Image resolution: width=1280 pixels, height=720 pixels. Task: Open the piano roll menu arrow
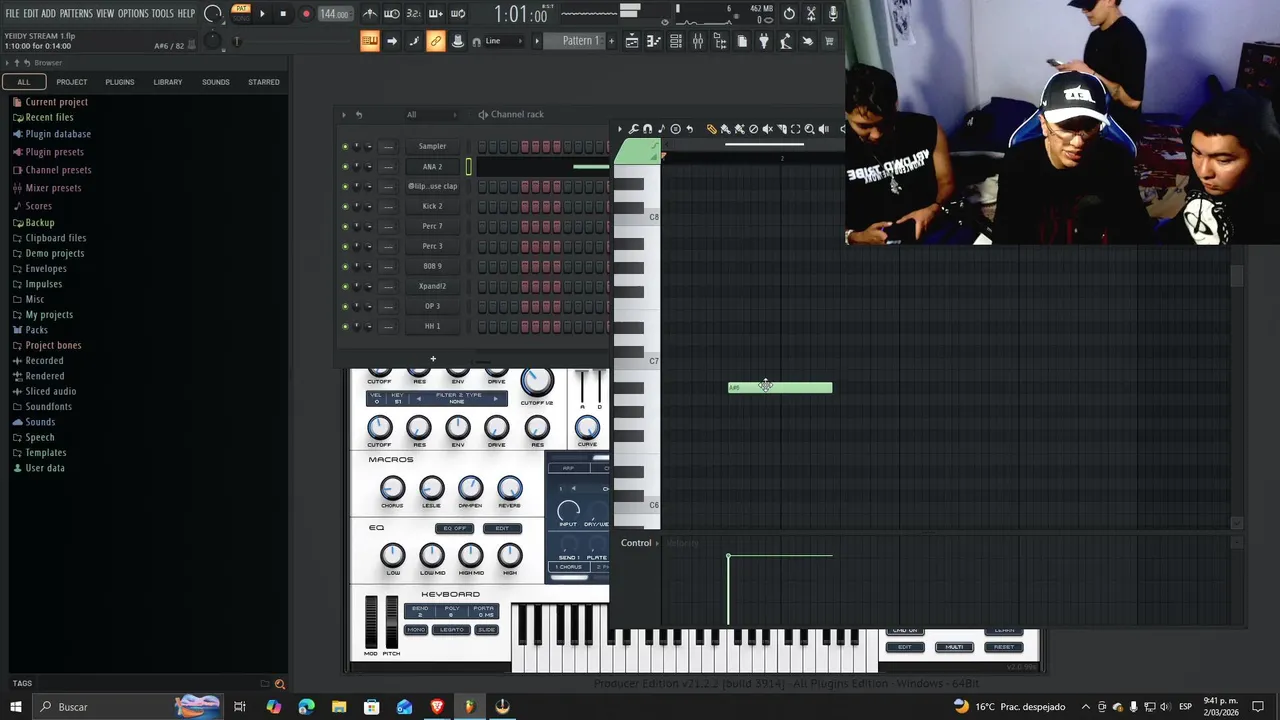pos(619,129)
